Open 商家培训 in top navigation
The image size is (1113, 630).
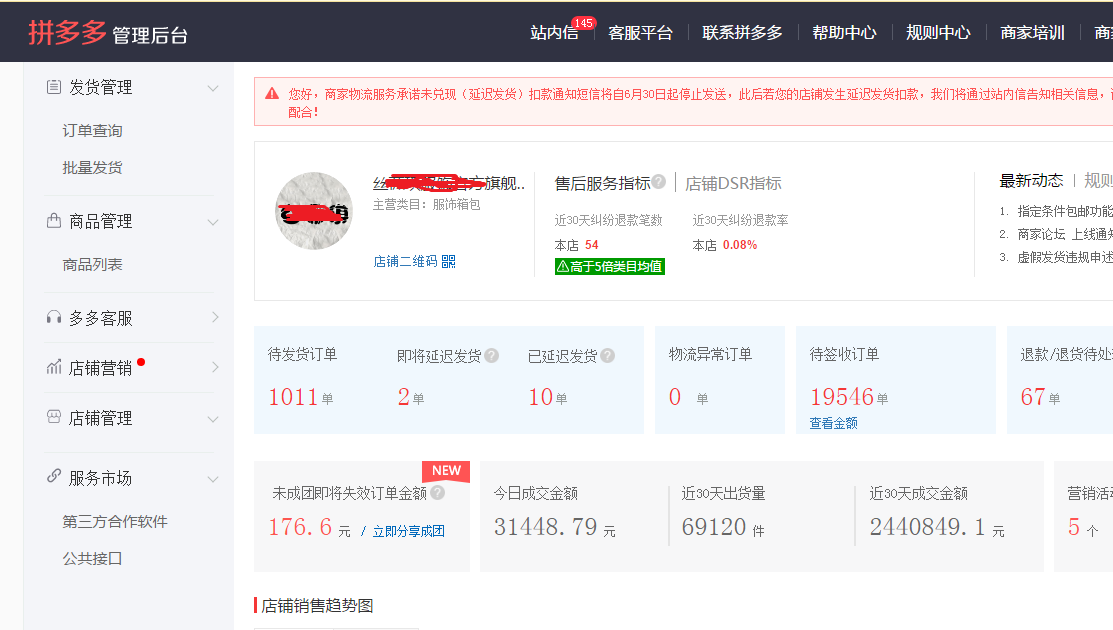1032,33
